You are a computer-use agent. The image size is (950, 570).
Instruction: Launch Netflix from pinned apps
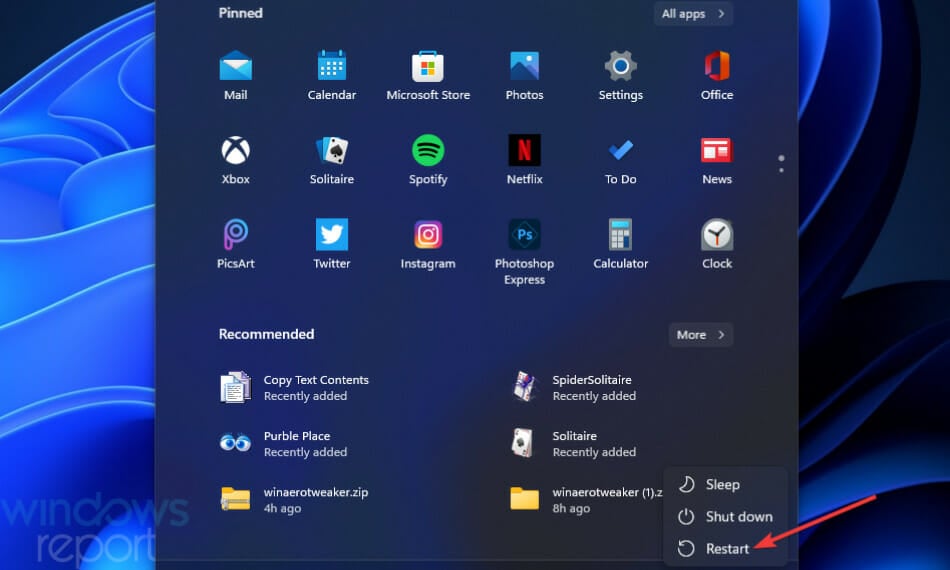[524, 160]
